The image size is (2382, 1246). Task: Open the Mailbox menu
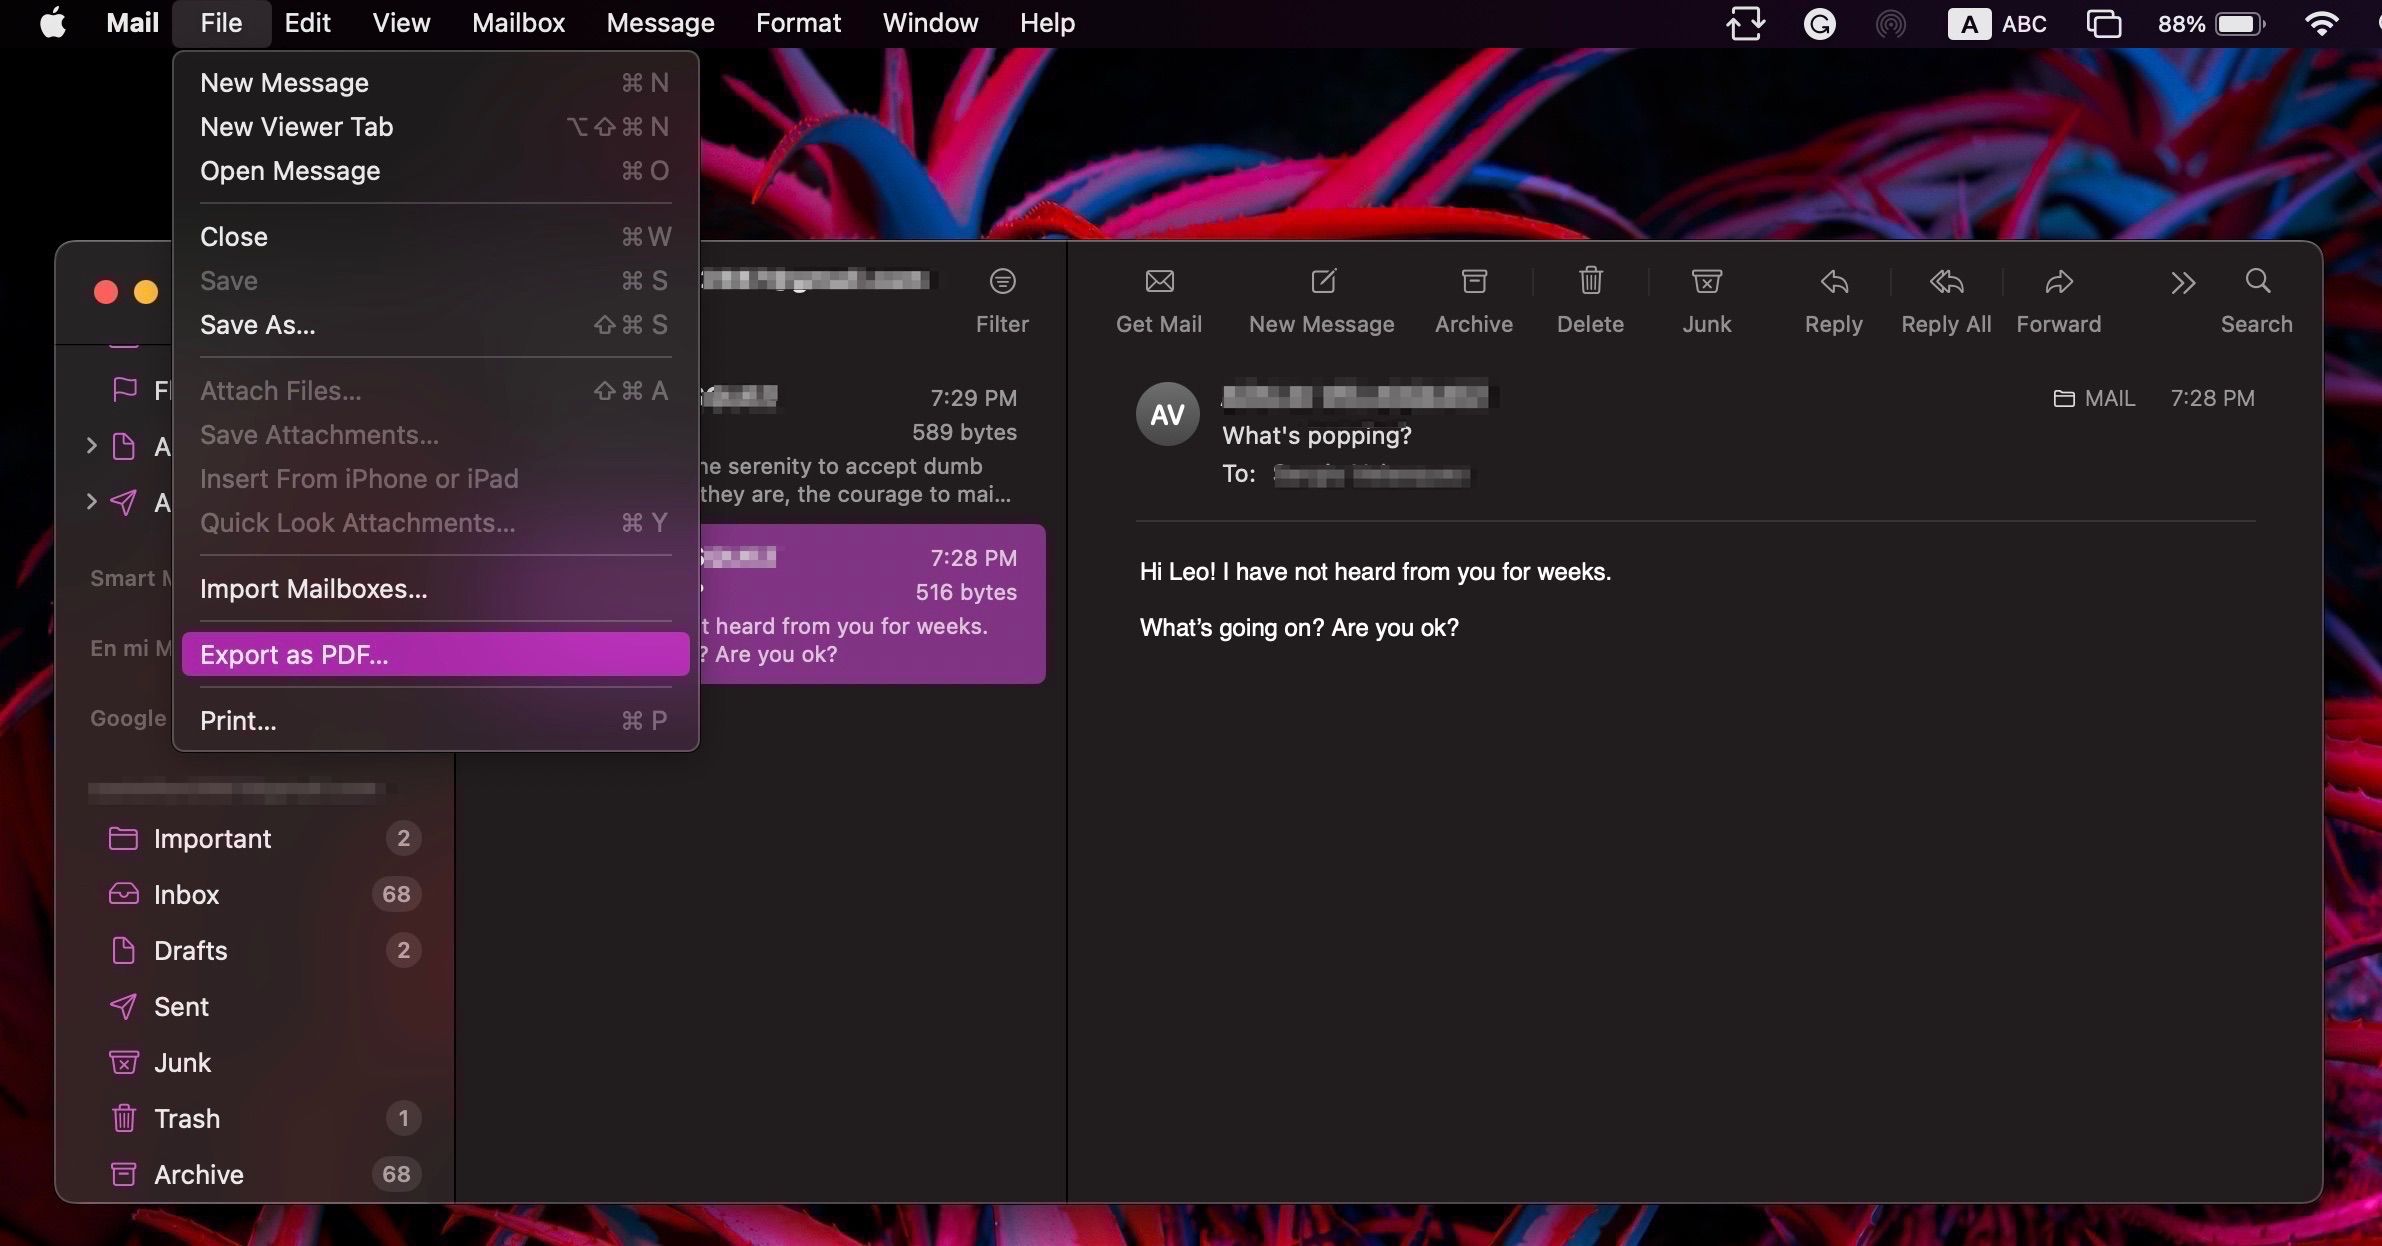[x=518, y=22]
